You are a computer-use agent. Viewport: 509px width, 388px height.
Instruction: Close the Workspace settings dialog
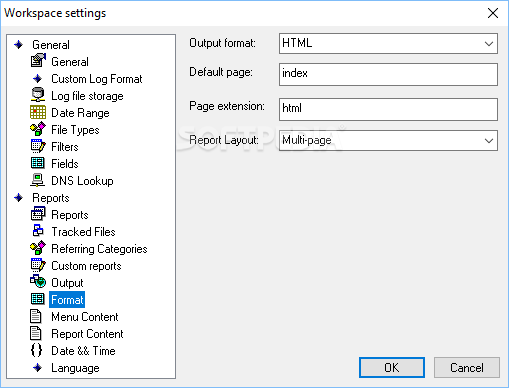pyautogui.click(x=493, y=13)
